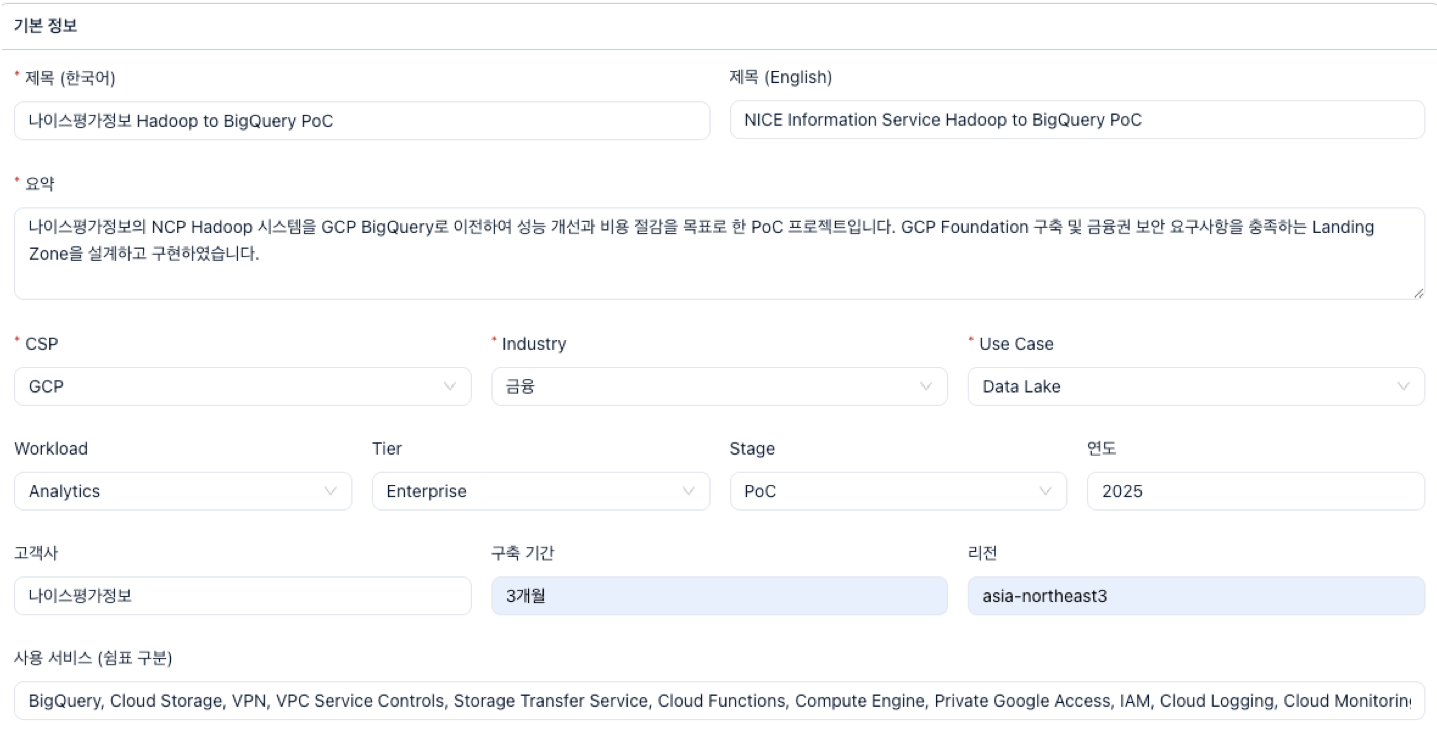Open the CSP dropdown showing GCP
This screenshot has height=754, width=1437.
tap(243, 386)
